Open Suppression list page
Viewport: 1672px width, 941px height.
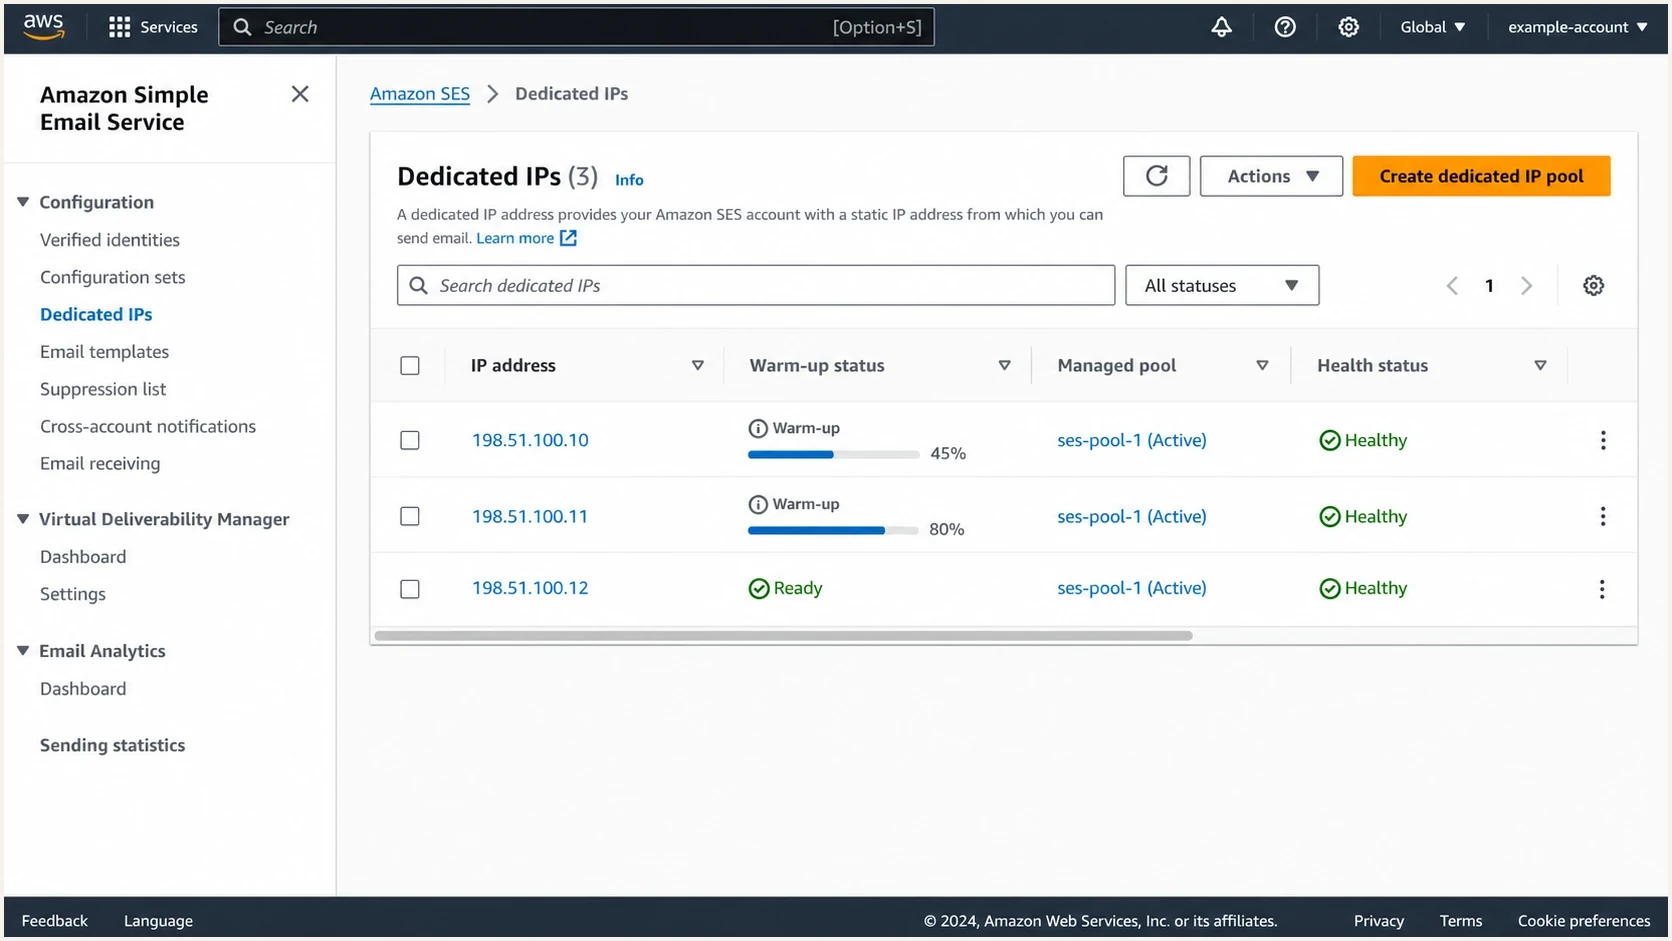click(x=103, y=389)
